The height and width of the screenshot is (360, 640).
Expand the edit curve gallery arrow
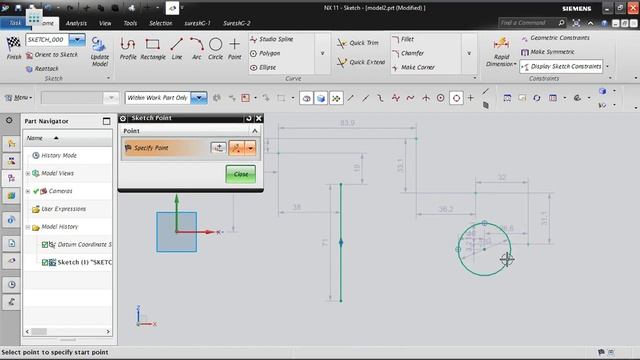pos(469,53)
